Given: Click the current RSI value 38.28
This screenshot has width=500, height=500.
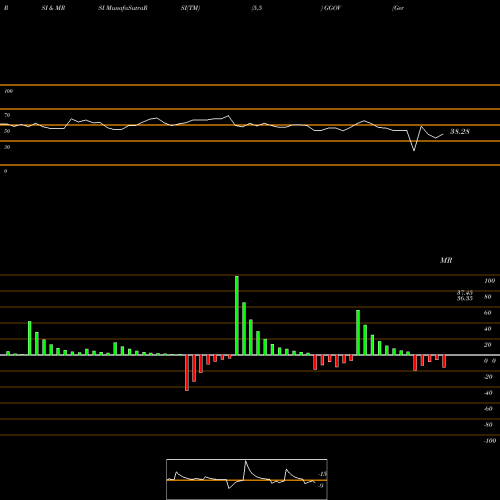Looking at the screenshot, I should tap(460, 132).
